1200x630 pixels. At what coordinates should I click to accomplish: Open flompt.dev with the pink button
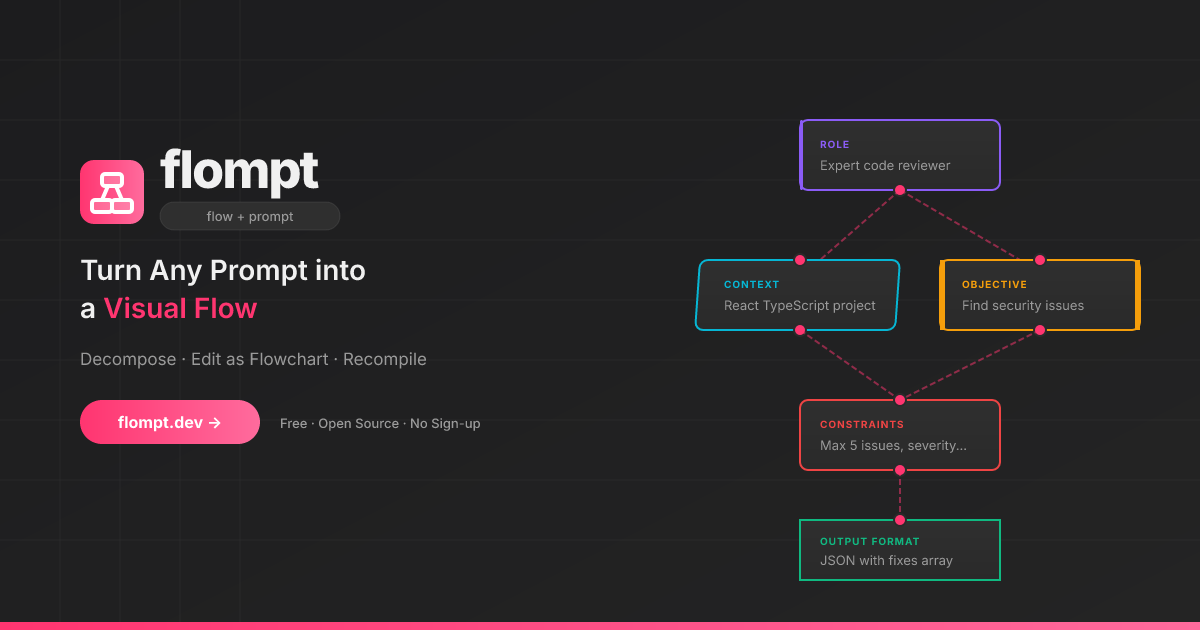pos(170,422)
